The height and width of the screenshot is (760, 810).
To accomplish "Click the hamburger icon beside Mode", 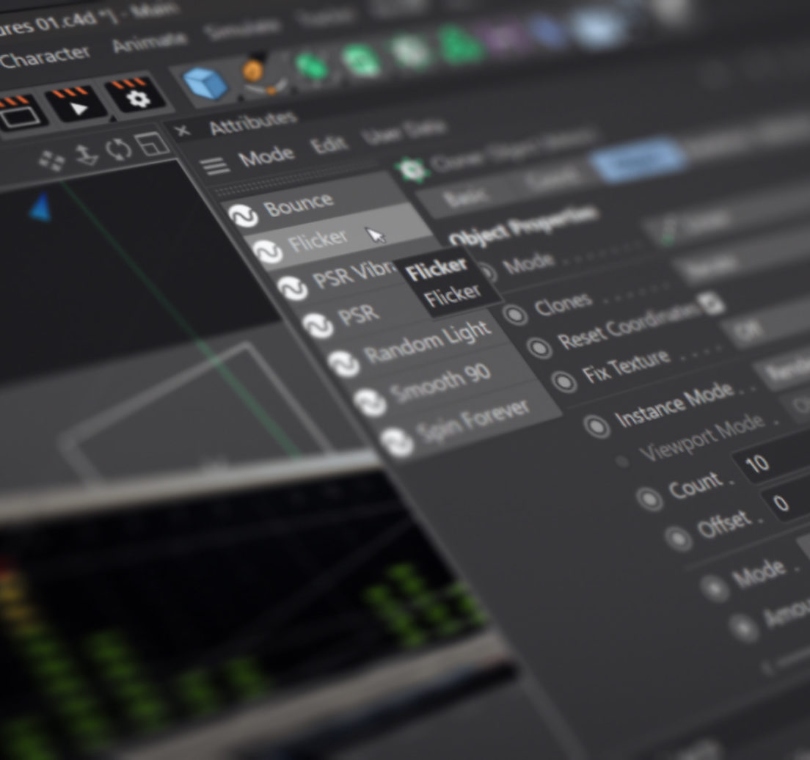I will click(215, 166).
